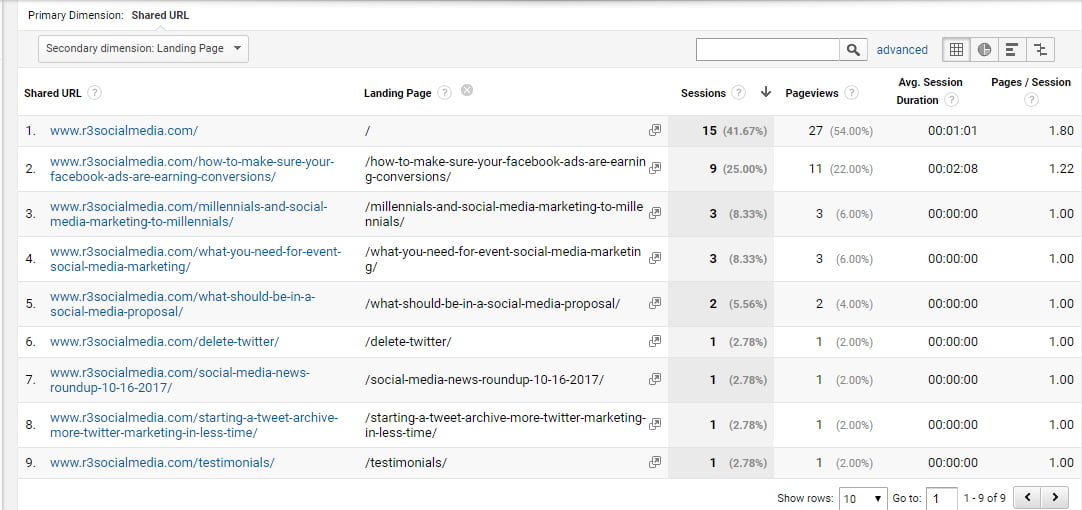The width and height of the screenshot is (1082, 510).
Task: Click the 15 (41.67%) sessions cell
Action: [721, 131]
